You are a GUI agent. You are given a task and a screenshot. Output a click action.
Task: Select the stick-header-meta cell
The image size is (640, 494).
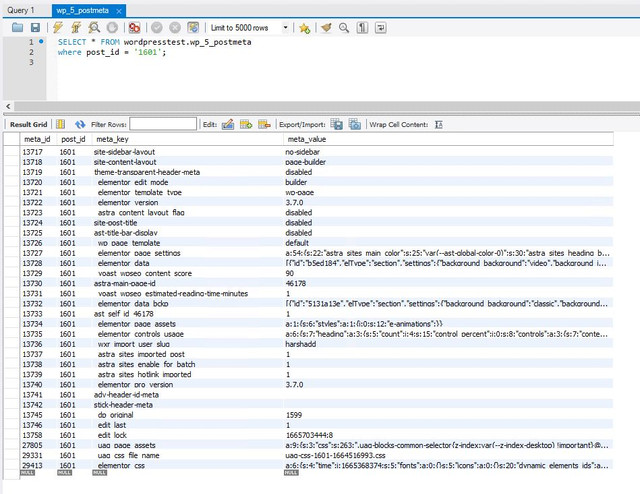coord(187,405)
